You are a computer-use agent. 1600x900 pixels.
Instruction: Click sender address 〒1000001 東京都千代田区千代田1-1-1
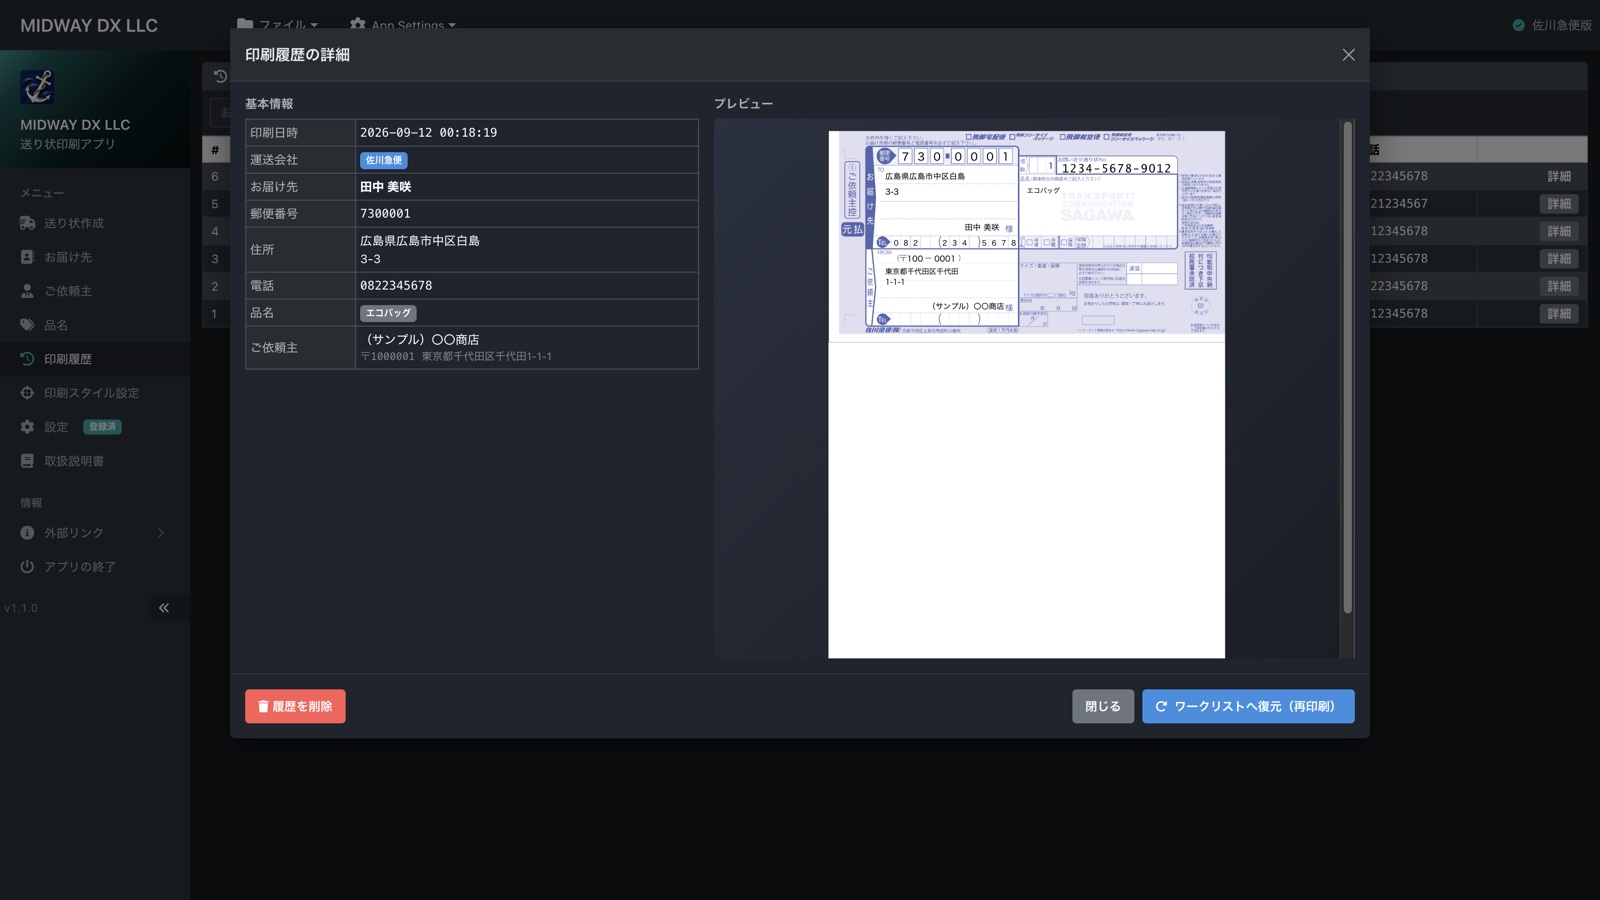click(x=456, y=357)
